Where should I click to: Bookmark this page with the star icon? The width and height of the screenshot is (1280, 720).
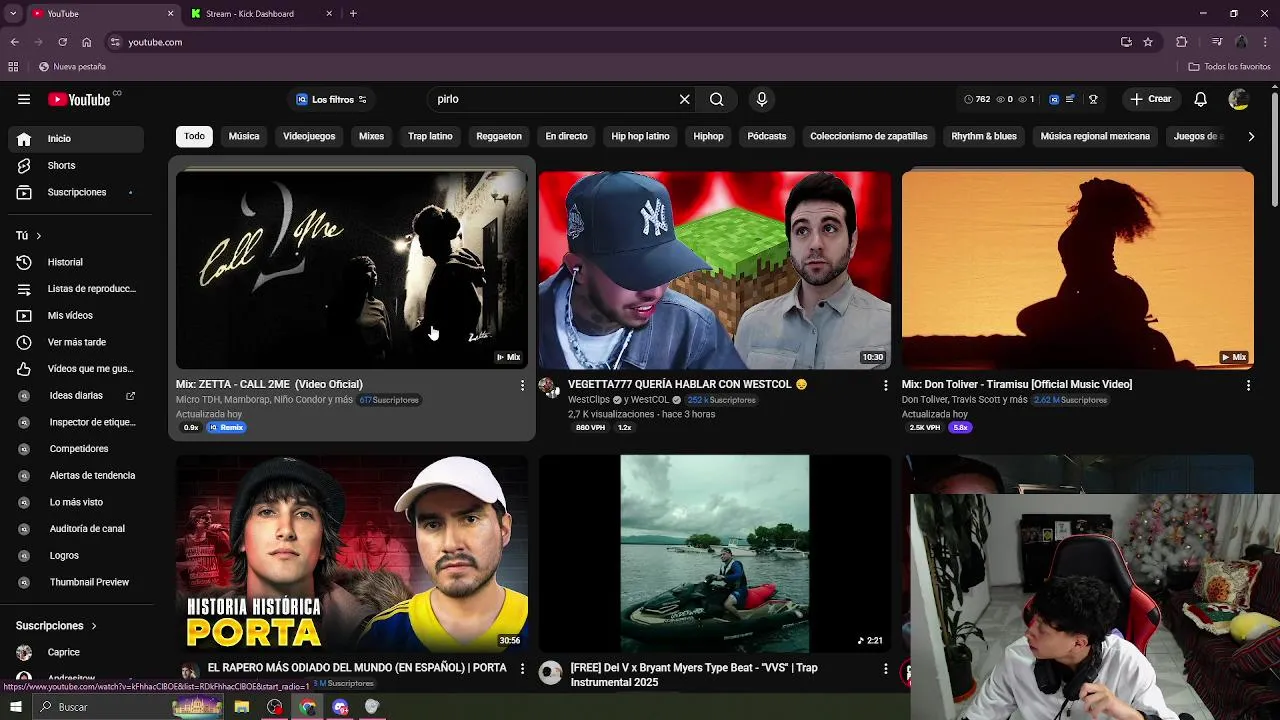coord(1148,42)
